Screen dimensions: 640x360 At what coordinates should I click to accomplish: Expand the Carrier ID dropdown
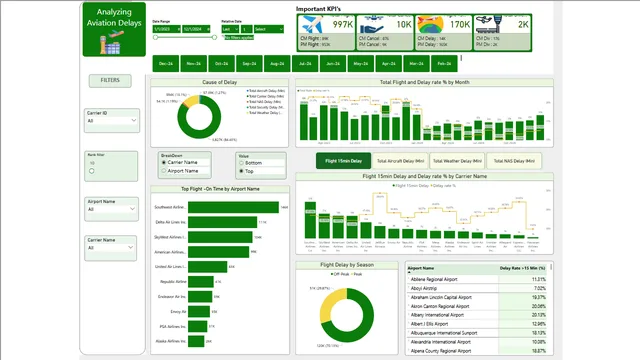point(133,120)
